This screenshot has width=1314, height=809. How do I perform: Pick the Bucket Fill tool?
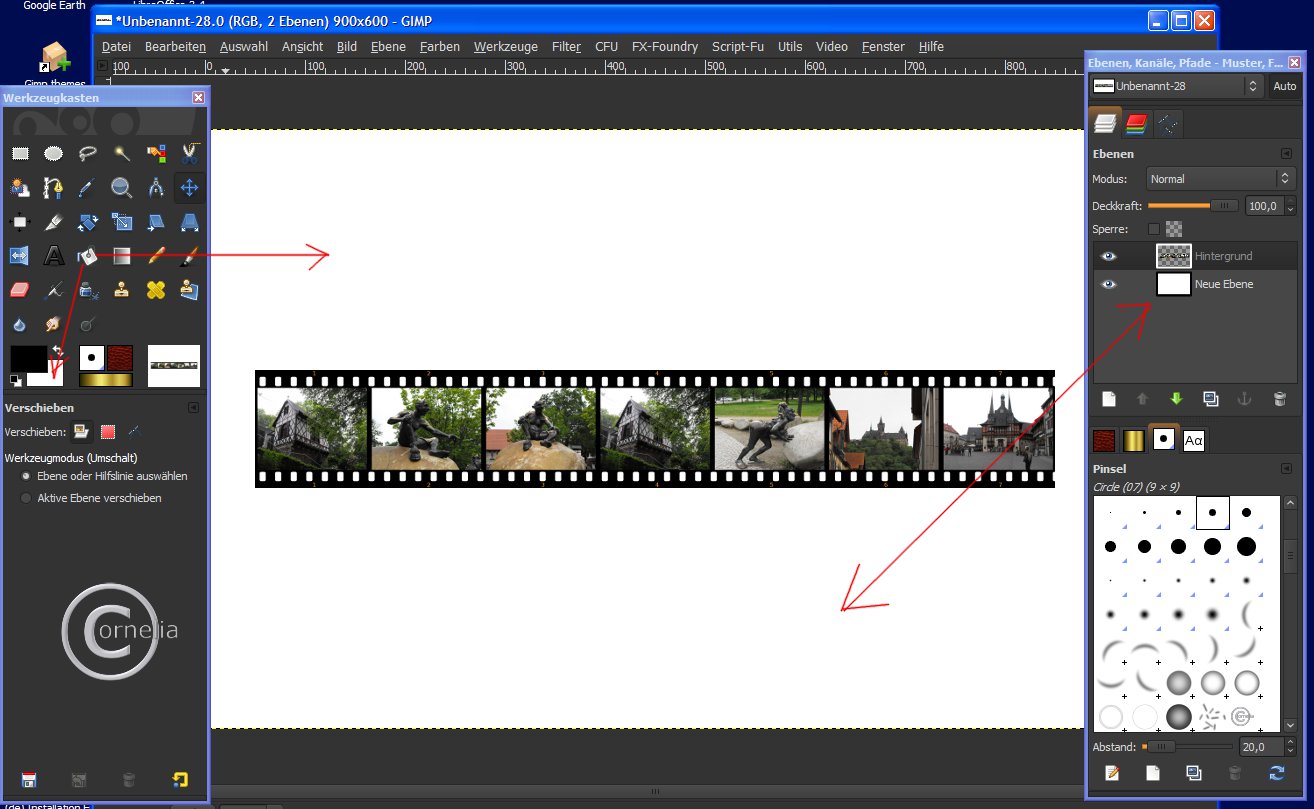(x=88, y=255)
